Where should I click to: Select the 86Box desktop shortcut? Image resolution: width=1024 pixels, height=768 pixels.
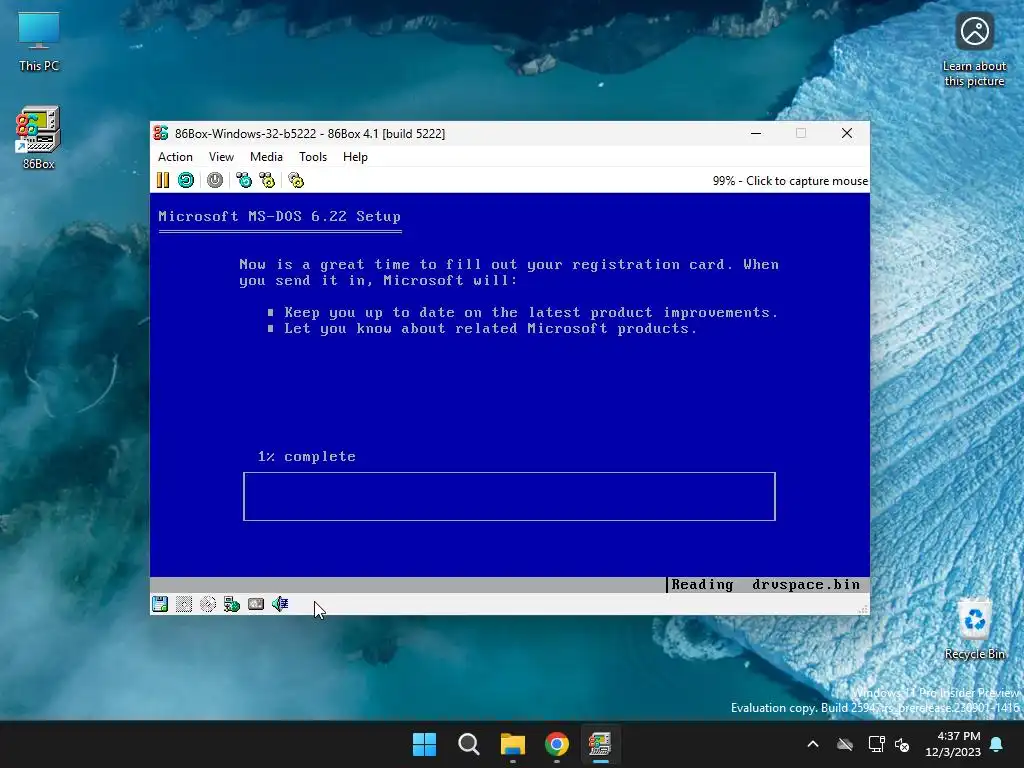point(39,138)
